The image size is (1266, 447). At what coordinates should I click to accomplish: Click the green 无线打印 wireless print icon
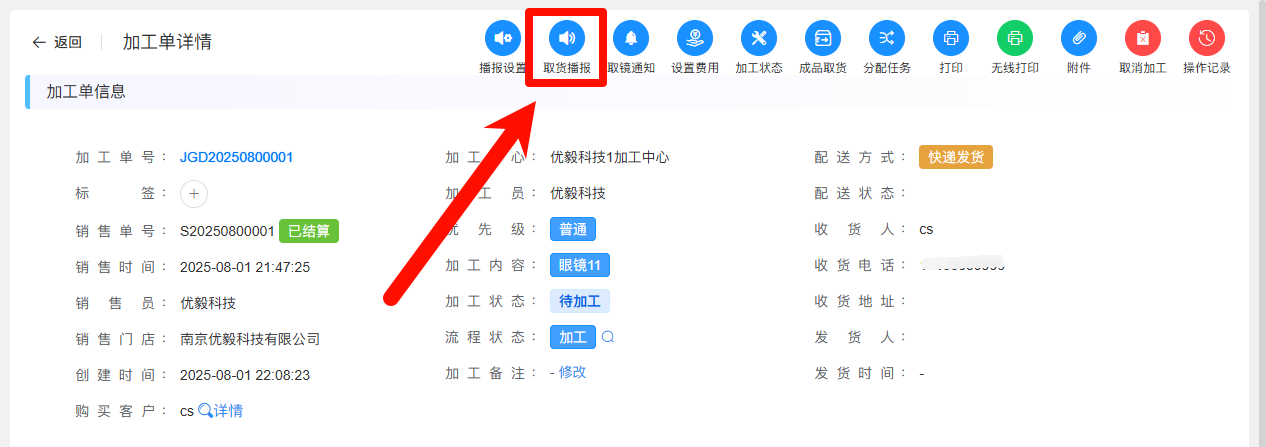click(1015, 39)
